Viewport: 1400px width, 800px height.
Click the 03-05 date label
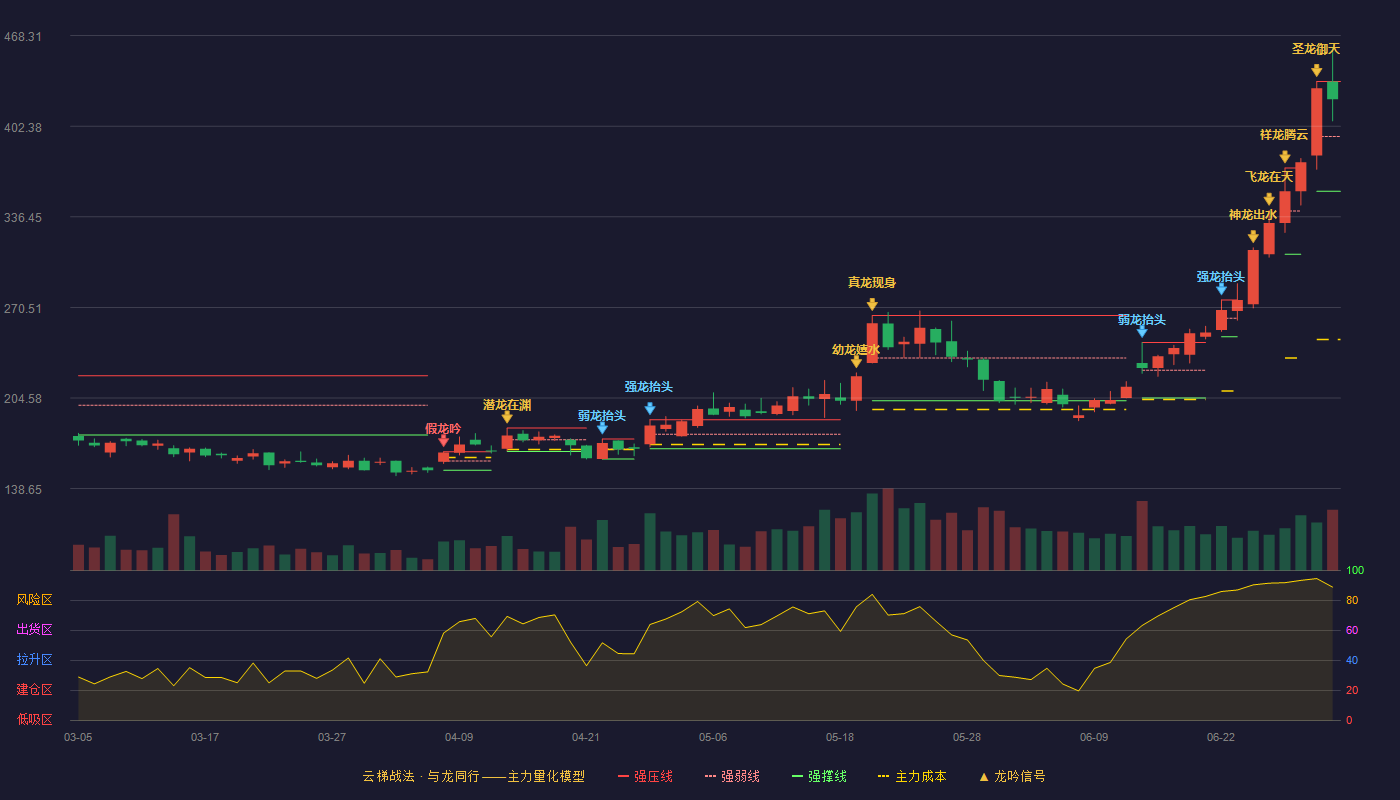click(x=78, y=737)
